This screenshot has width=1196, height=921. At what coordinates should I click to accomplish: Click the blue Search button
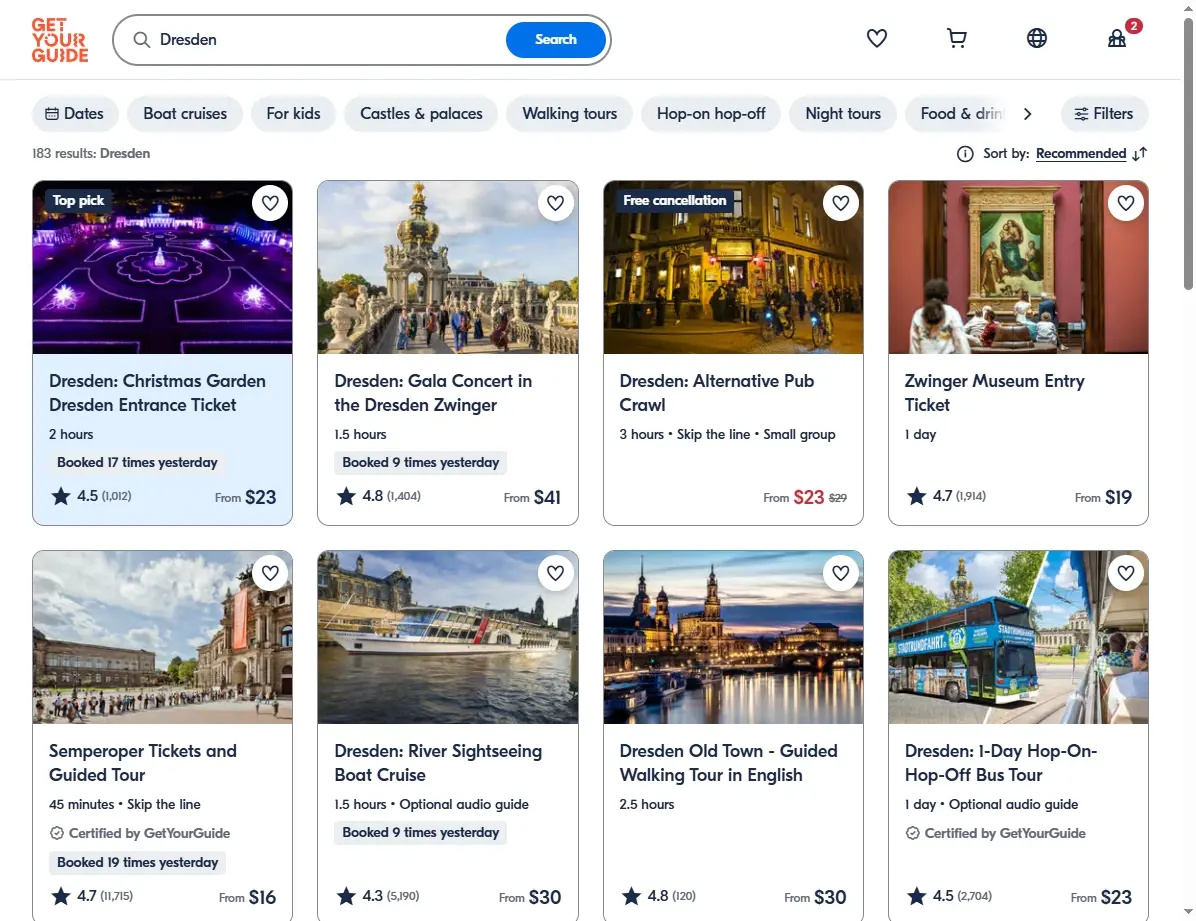click(x=555, y=40)
